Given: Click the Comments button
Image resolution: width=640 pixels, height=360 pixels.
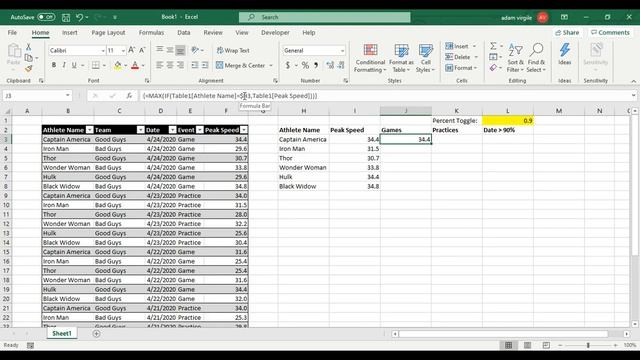Looking at the screenshot, I should point(610,33).
